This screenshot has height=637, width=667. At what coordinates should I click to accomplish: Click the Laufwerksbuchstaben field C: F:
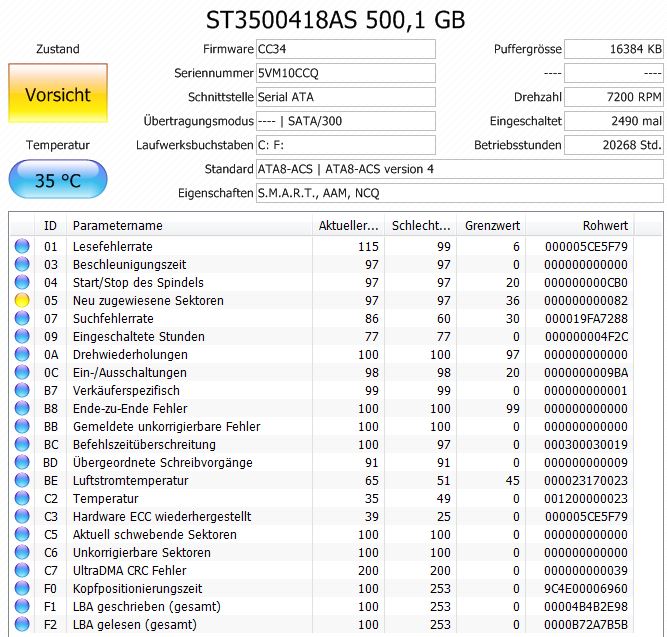pyautogui.click(x=345, y=145)
